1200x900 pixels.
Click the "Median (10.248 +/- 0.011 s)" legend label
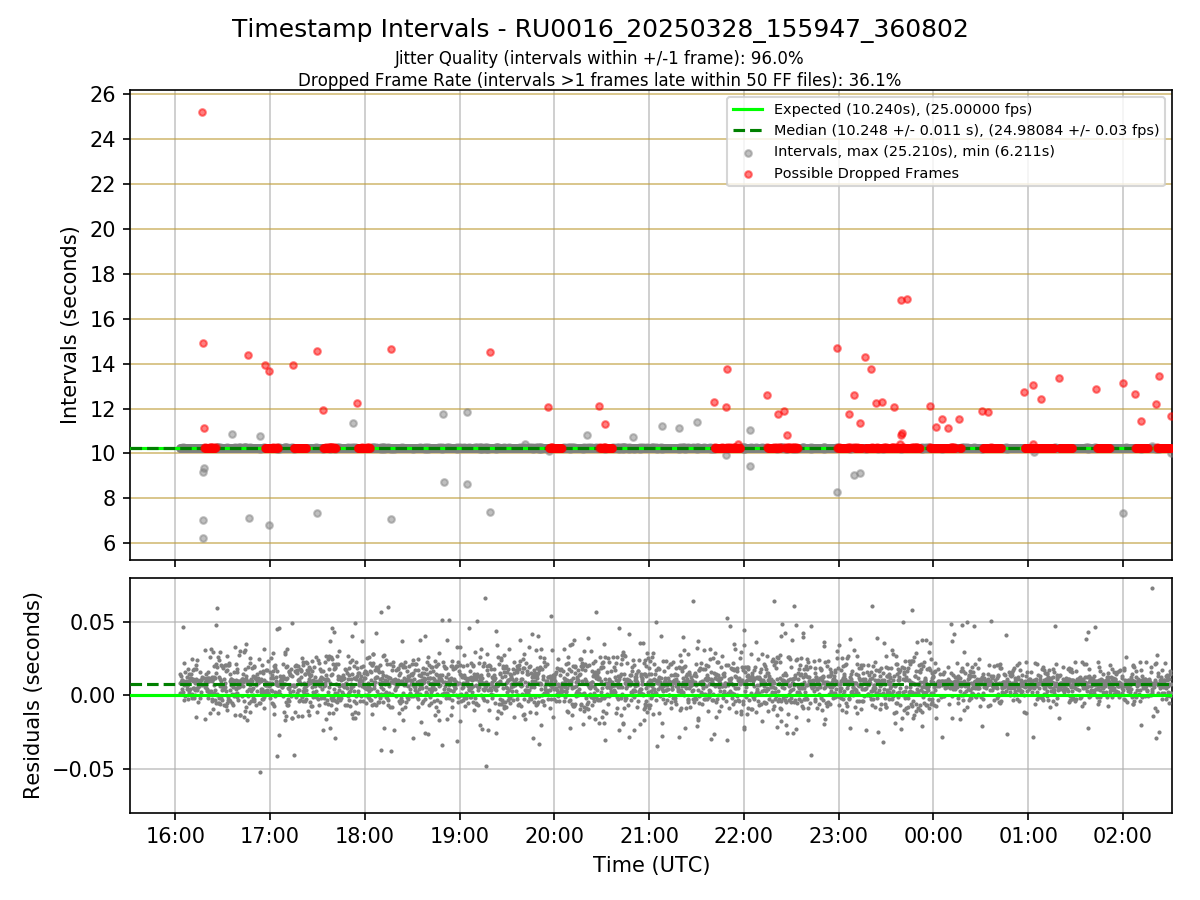click(x=967, y=130)
